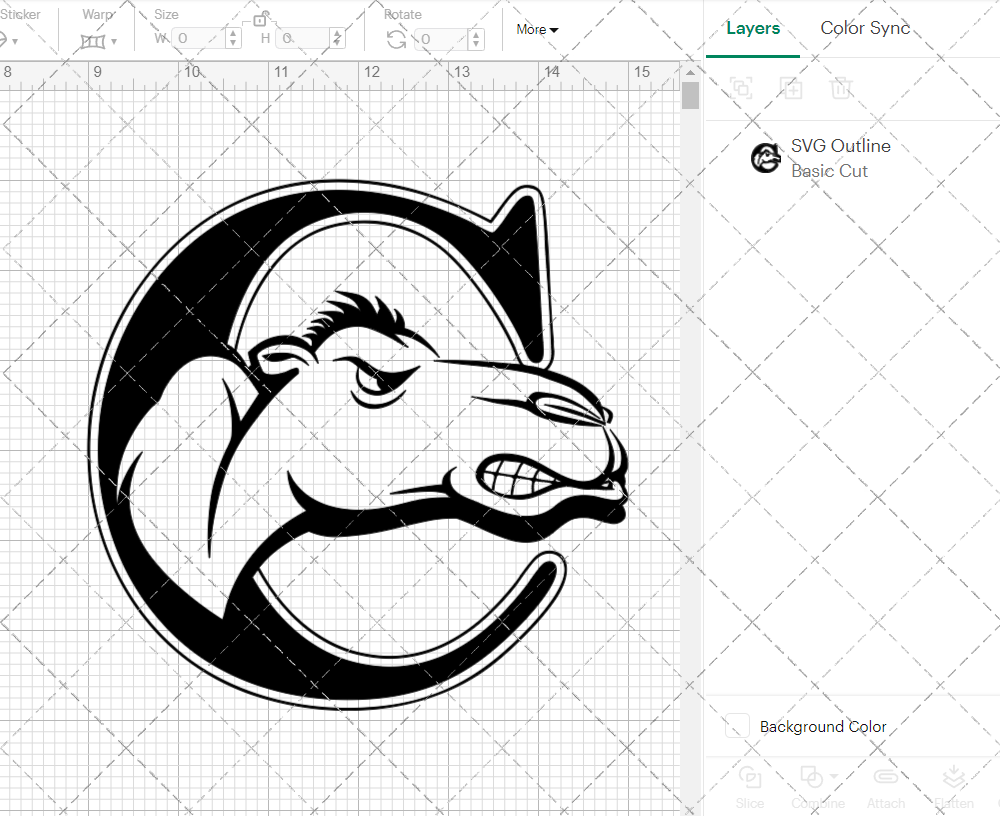The width and height of the screenshot is (1000, 816).
Task: Open the Background Color swatch
Action: click(736, 727)
